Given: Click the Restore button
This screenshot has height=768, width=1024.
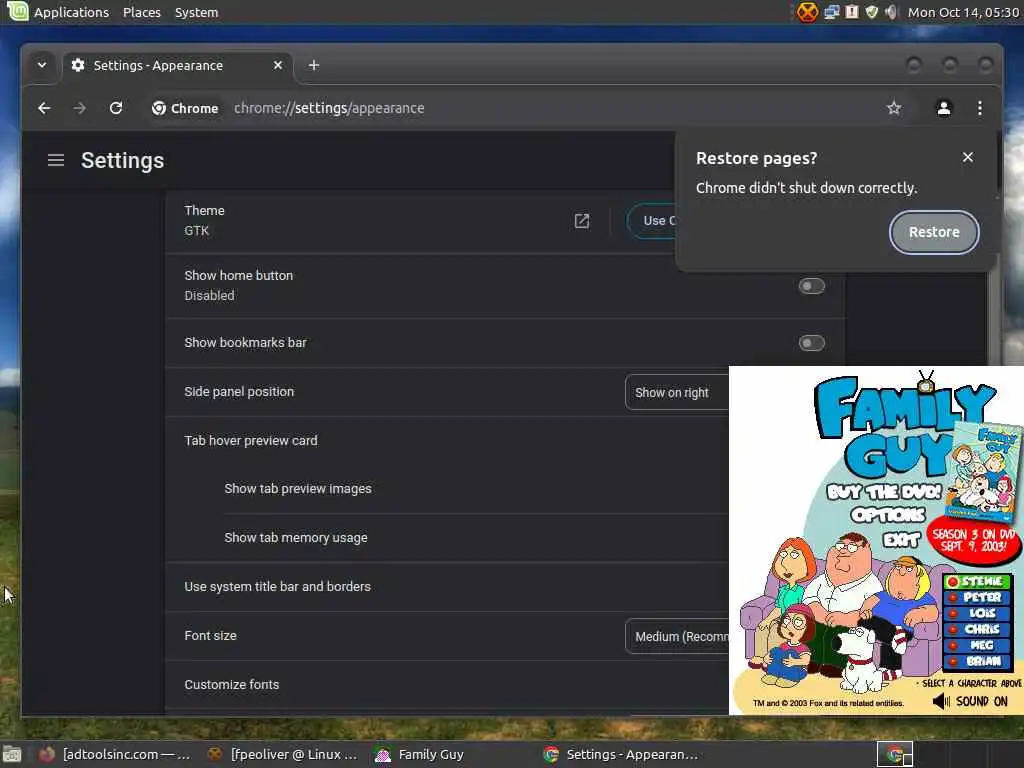Looking at the screenshot, I should 934,232.
